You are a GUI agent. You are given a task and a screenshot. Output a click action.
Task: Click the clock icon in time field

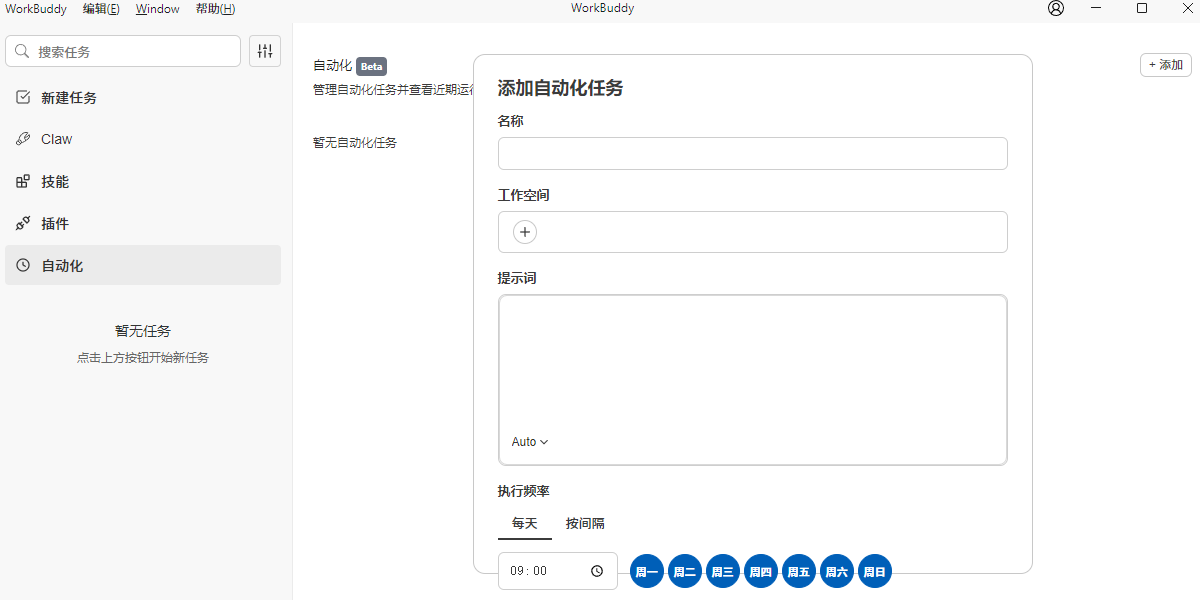[597, 571]
